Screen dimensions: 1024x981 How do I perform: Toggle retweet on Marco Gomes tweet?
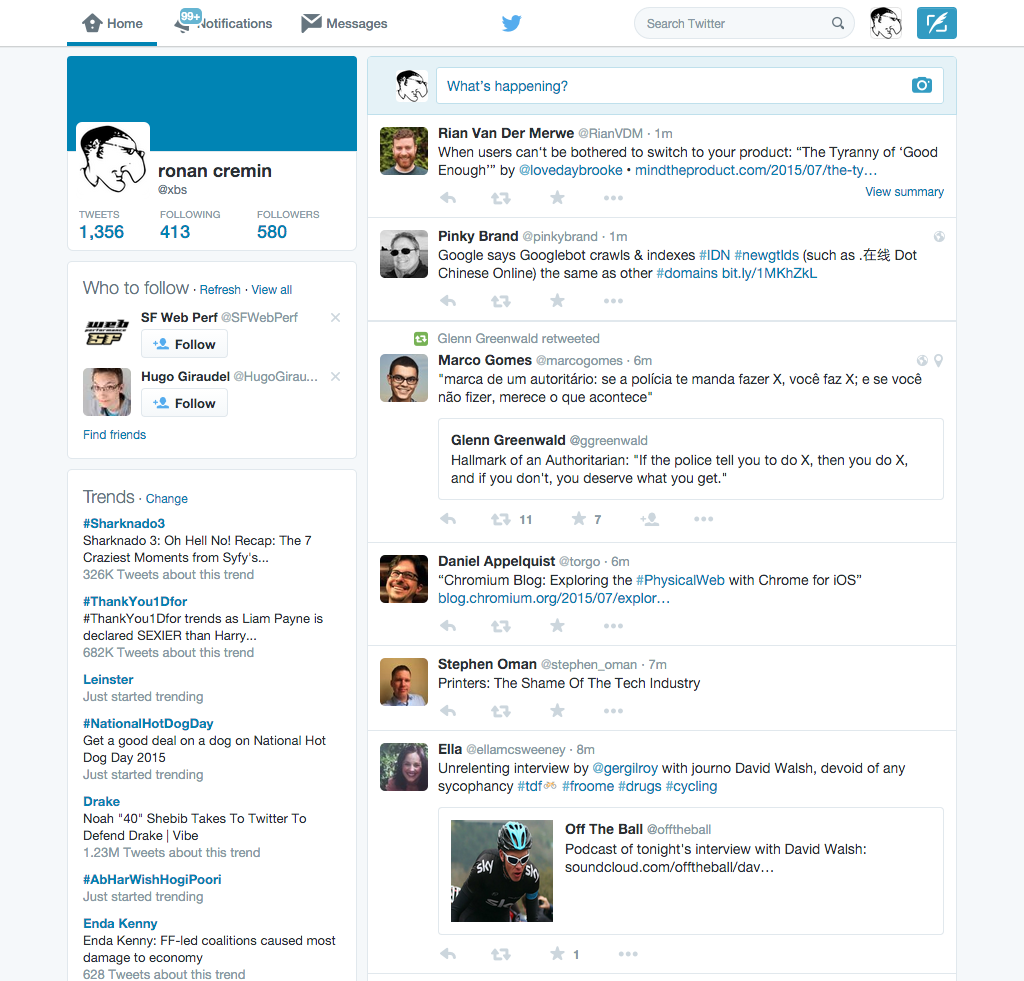501,519
